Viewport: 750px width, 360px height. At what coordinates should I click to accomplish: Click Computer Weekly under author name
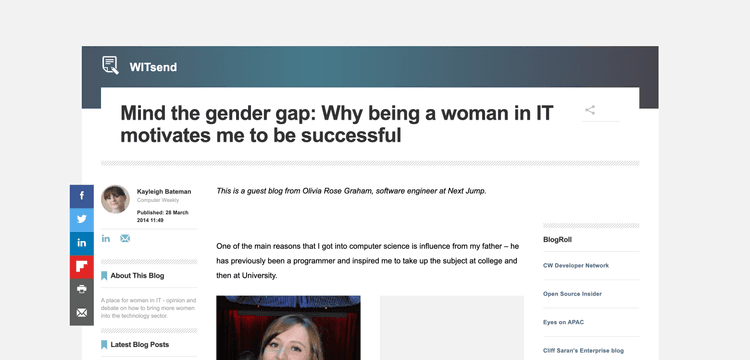click(x=158, y=200)
